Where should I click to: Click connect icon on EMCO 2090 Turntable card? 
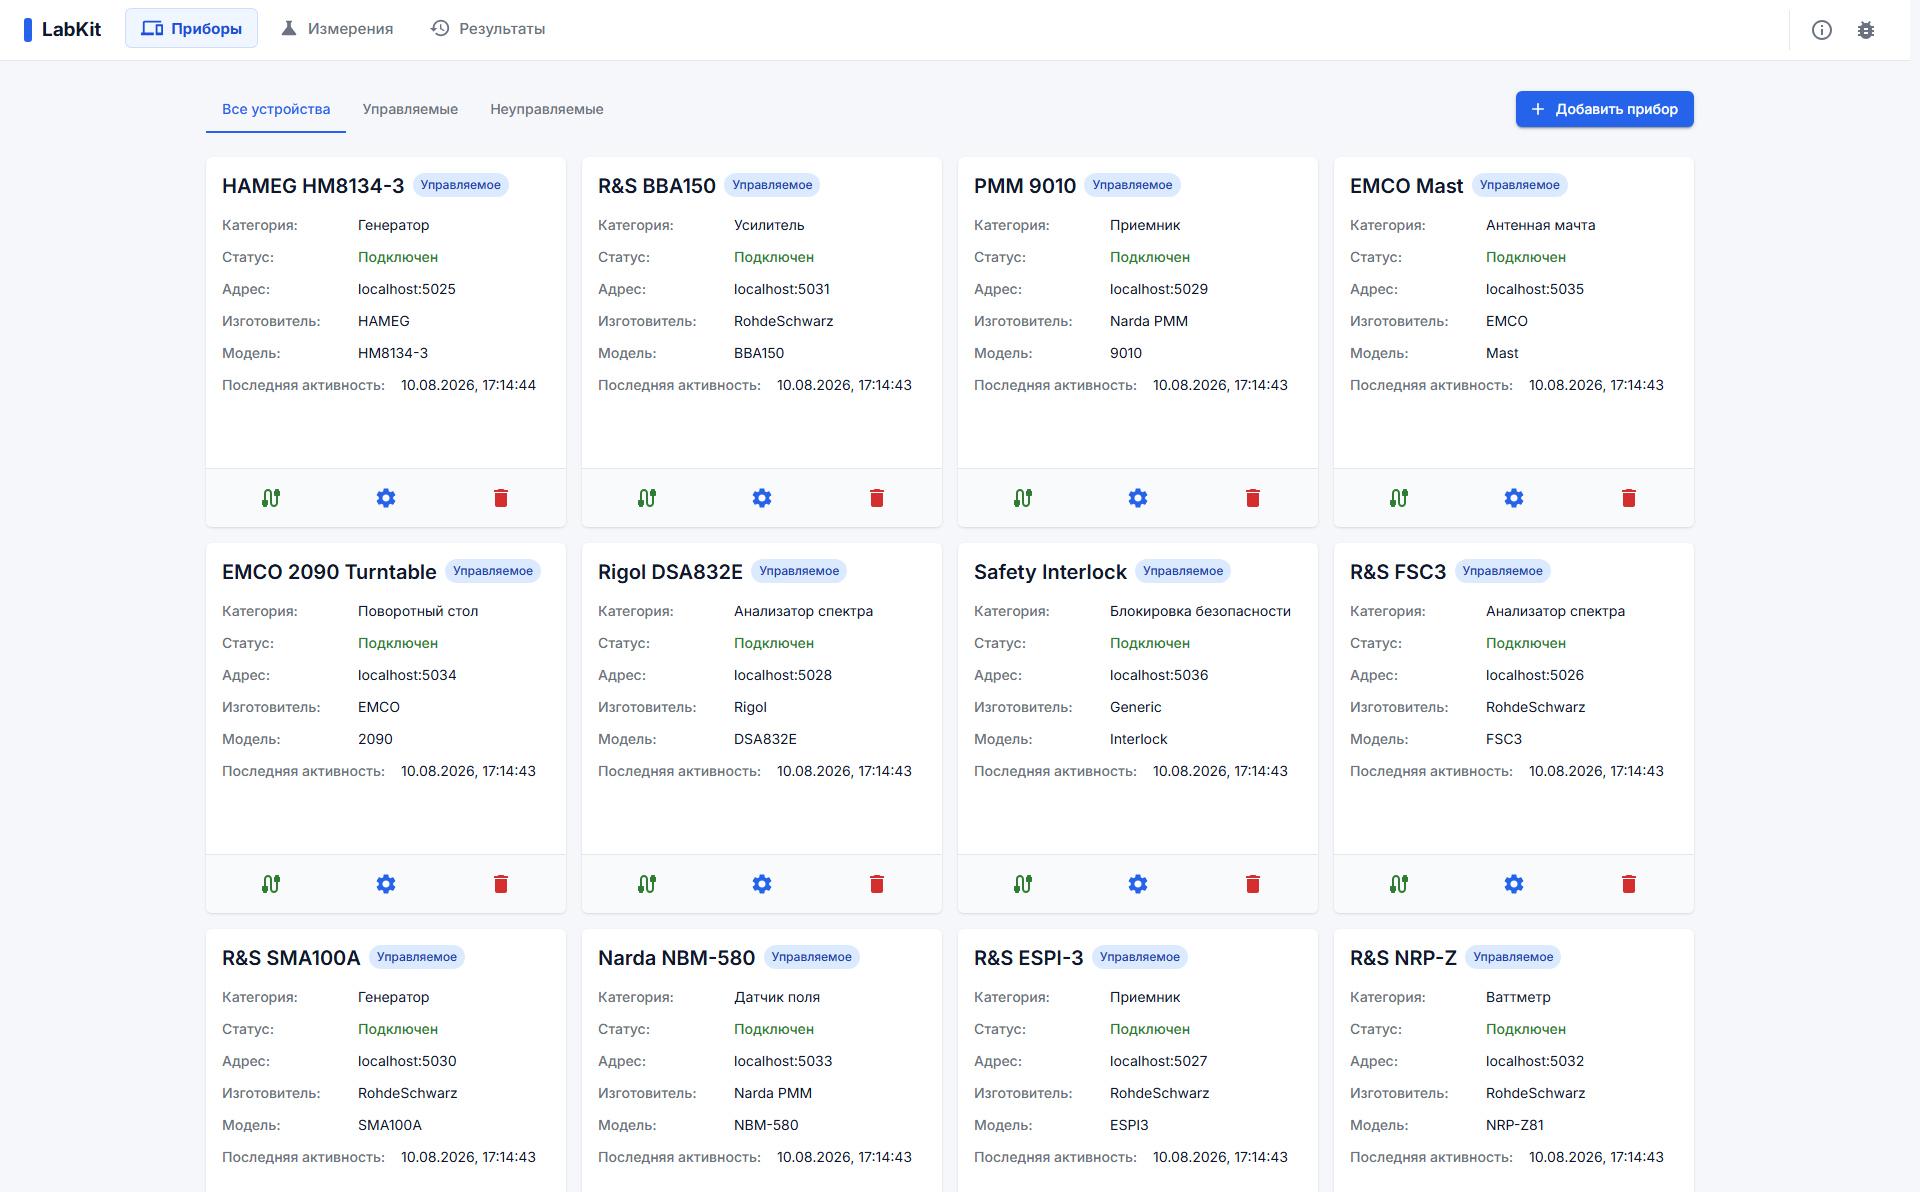point(271,884)
